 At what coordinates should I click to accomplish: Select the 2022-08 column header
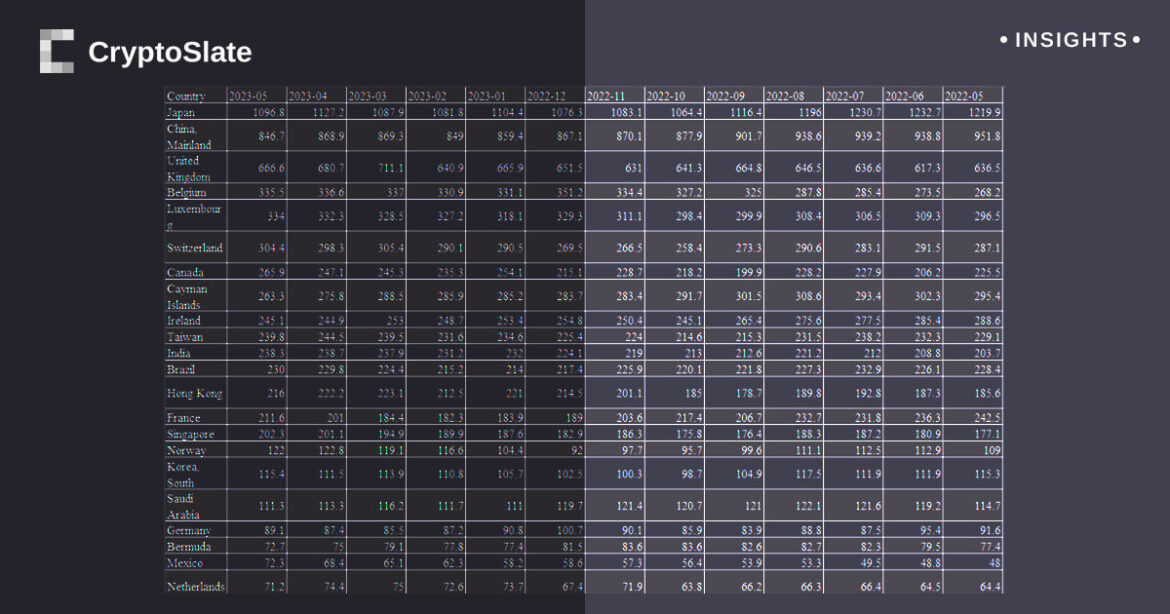tap(786, 96)
